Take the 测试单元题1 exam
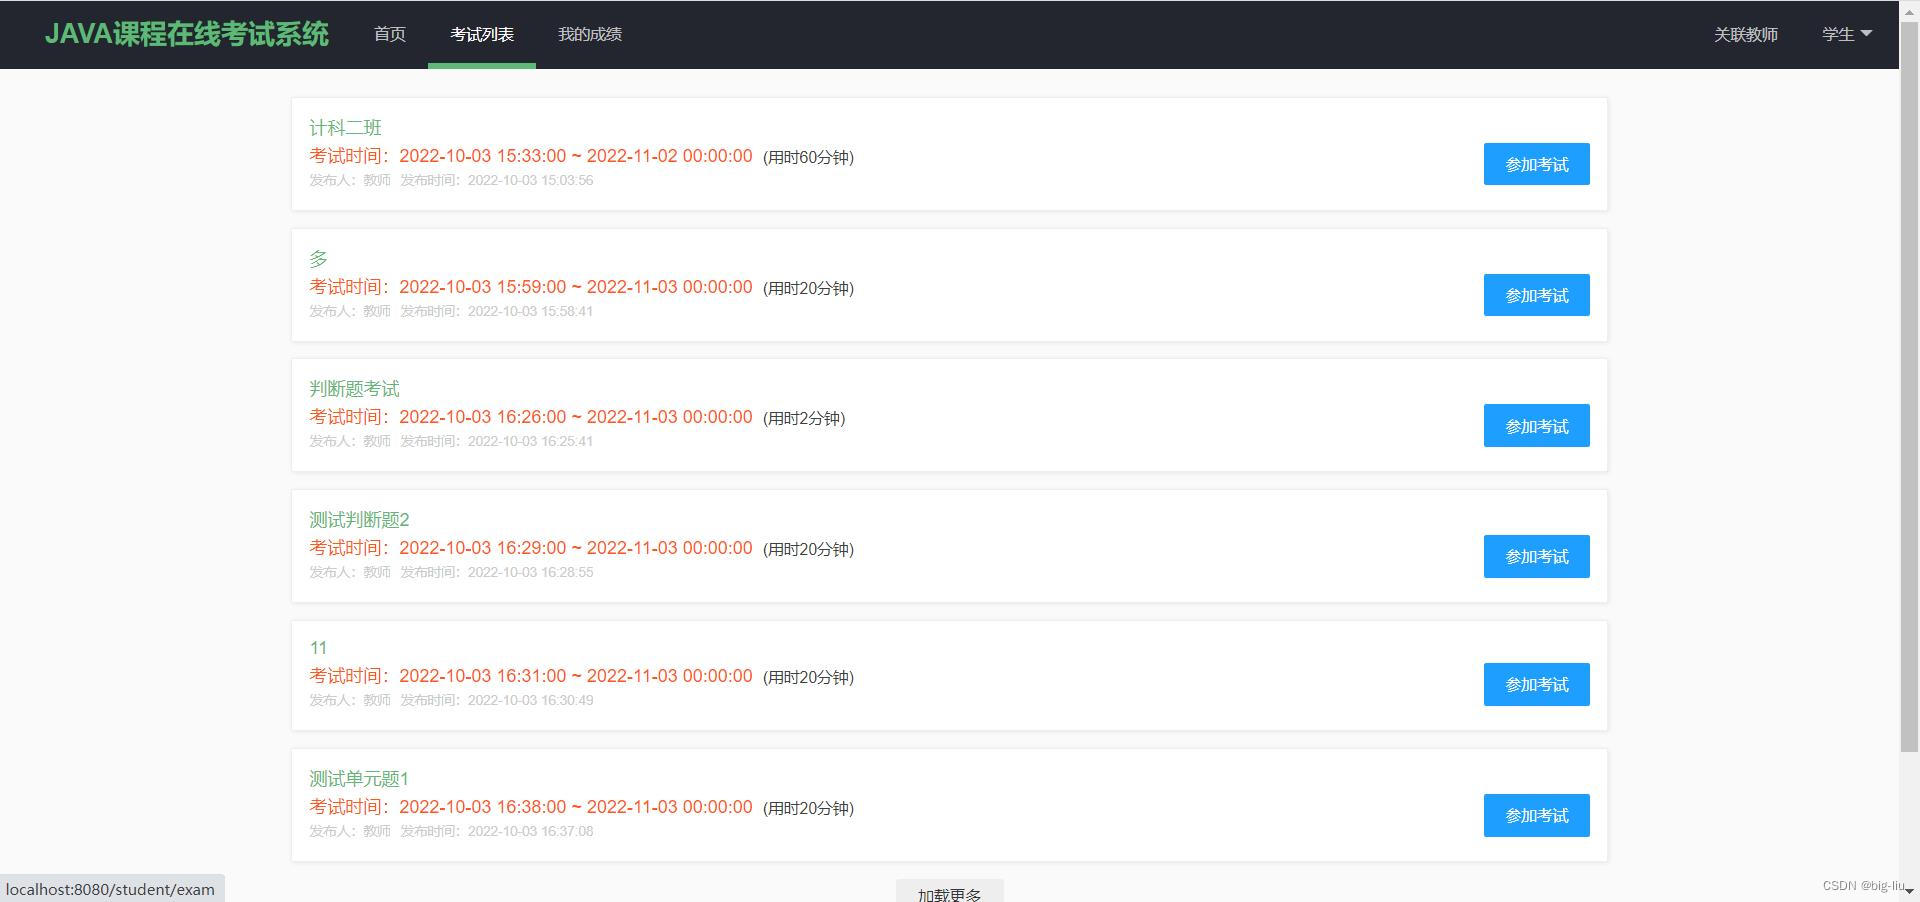Screen dimensions: 1920x902 (1536, 815)
